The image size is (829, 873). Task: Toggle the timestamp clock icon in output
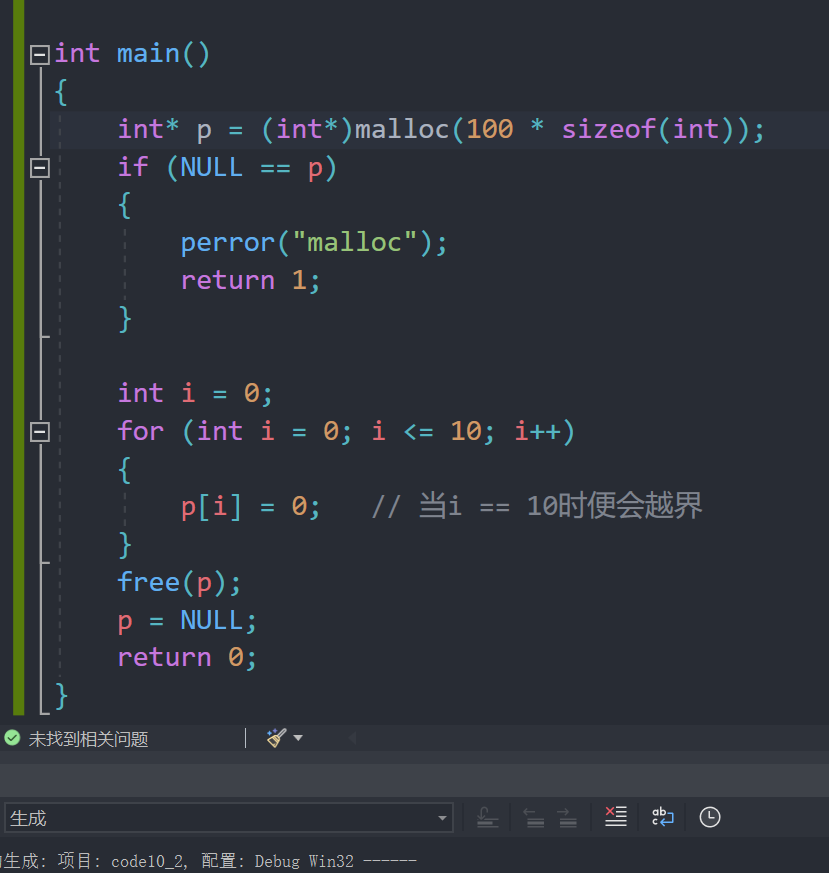[x=710, y=817]
